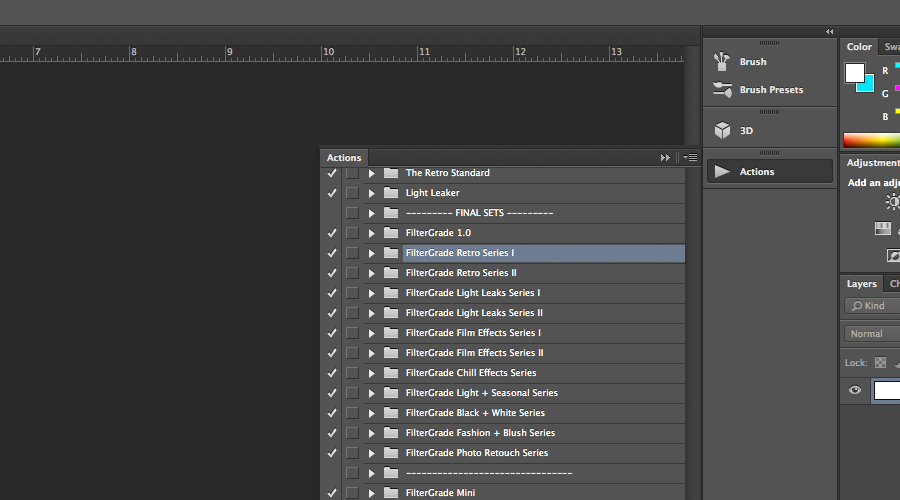Click the 3D panel label
The width and height of the screenshot is (900, 500).
point(746,130)
